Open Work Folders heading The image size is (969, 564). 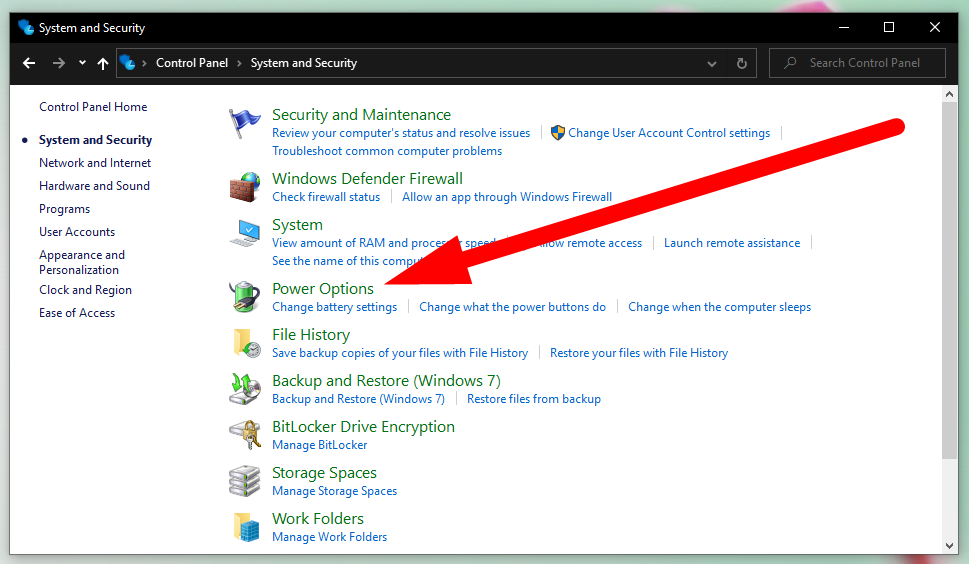point(318,519)
